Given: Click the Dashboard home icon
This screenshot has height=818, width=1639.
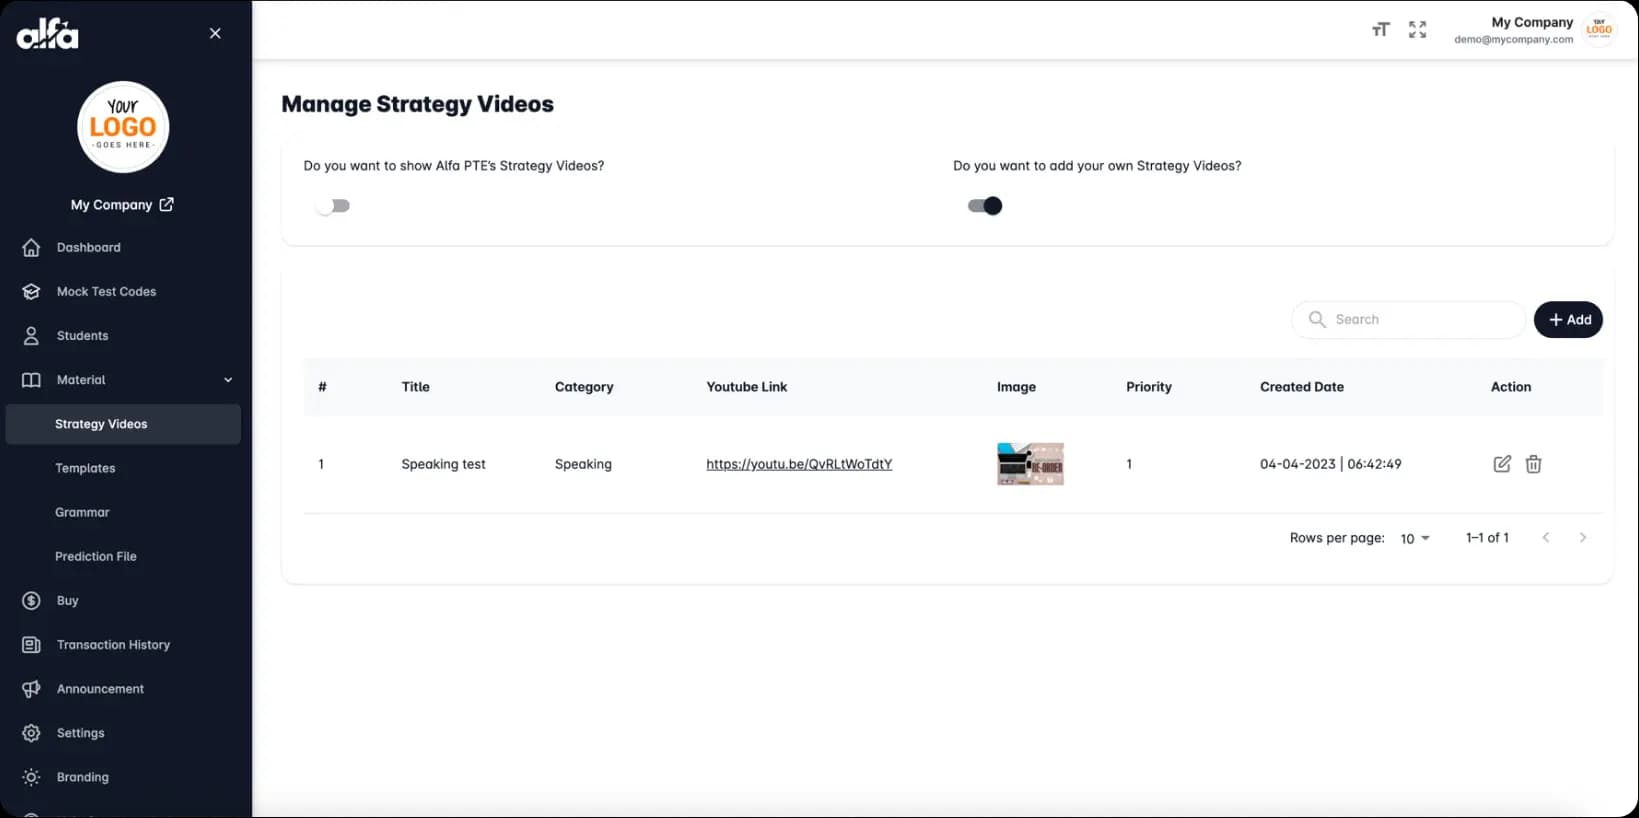Looking at the screenshot, I should point(31,247).
